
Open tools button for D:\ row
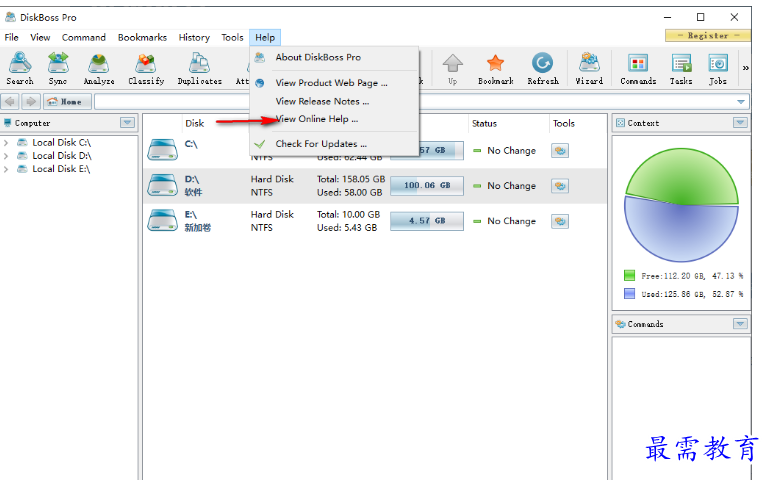tap(560, 186)
